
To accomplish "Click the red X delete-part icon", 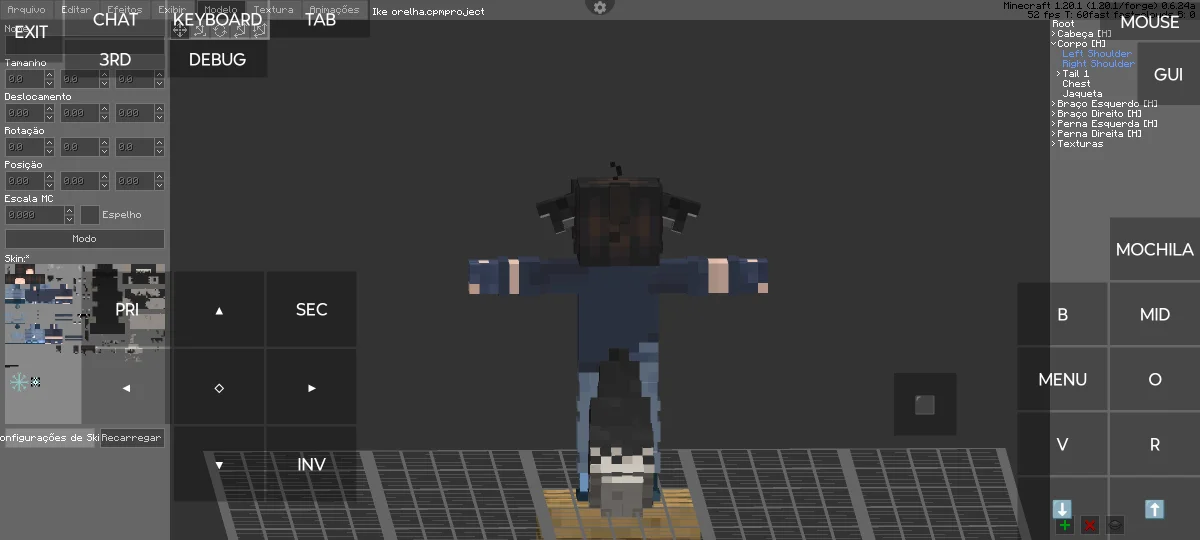I will (1090, 525).
